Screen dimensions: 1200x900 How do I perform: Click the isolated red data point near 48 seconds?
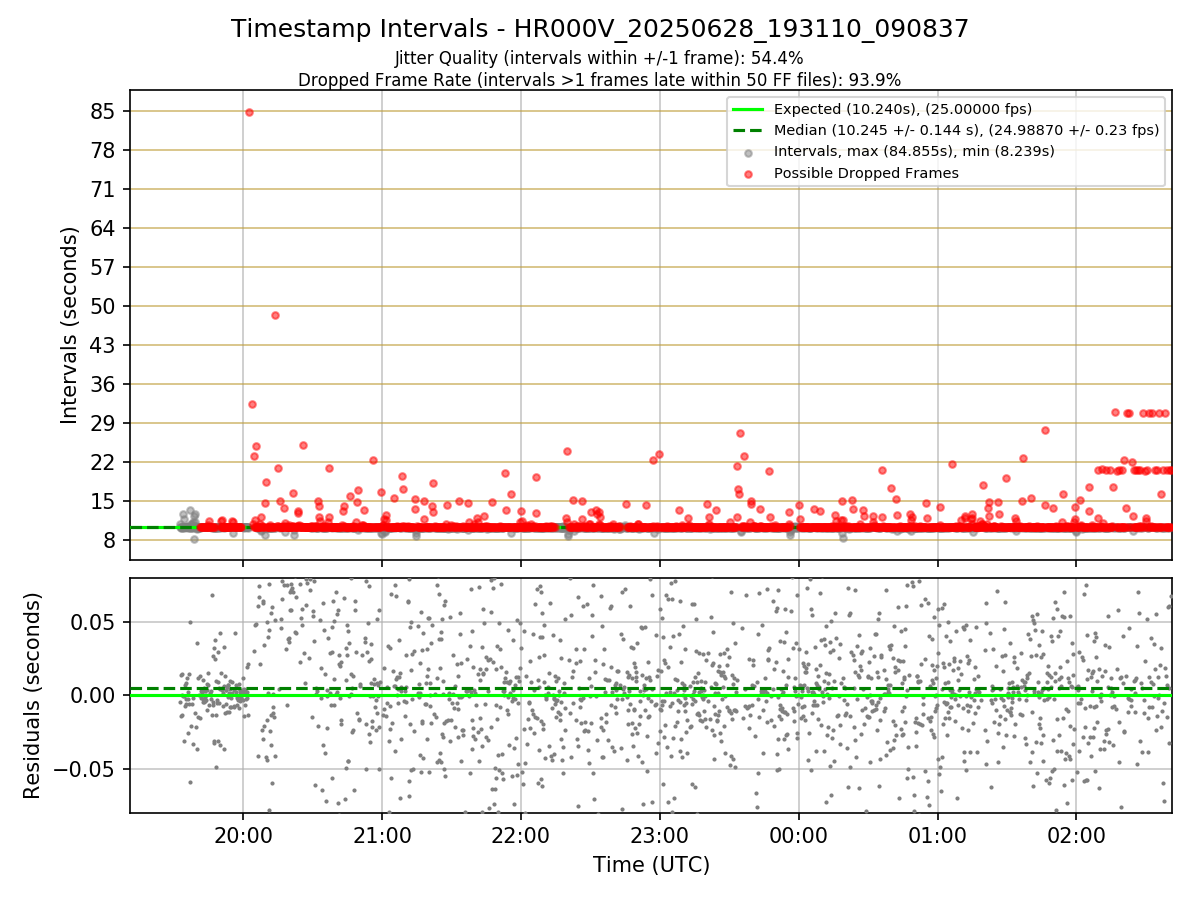point(275,315)
